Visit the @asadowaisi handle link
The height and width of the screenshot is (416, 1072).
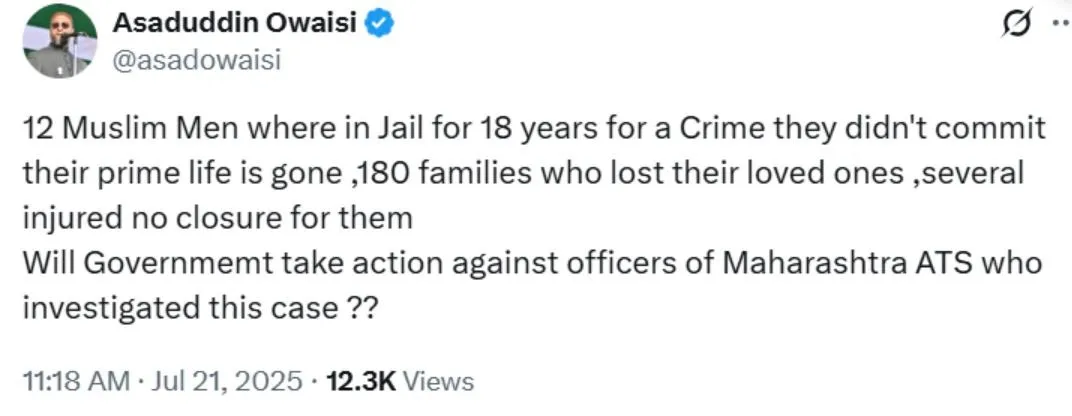[197, 59]
